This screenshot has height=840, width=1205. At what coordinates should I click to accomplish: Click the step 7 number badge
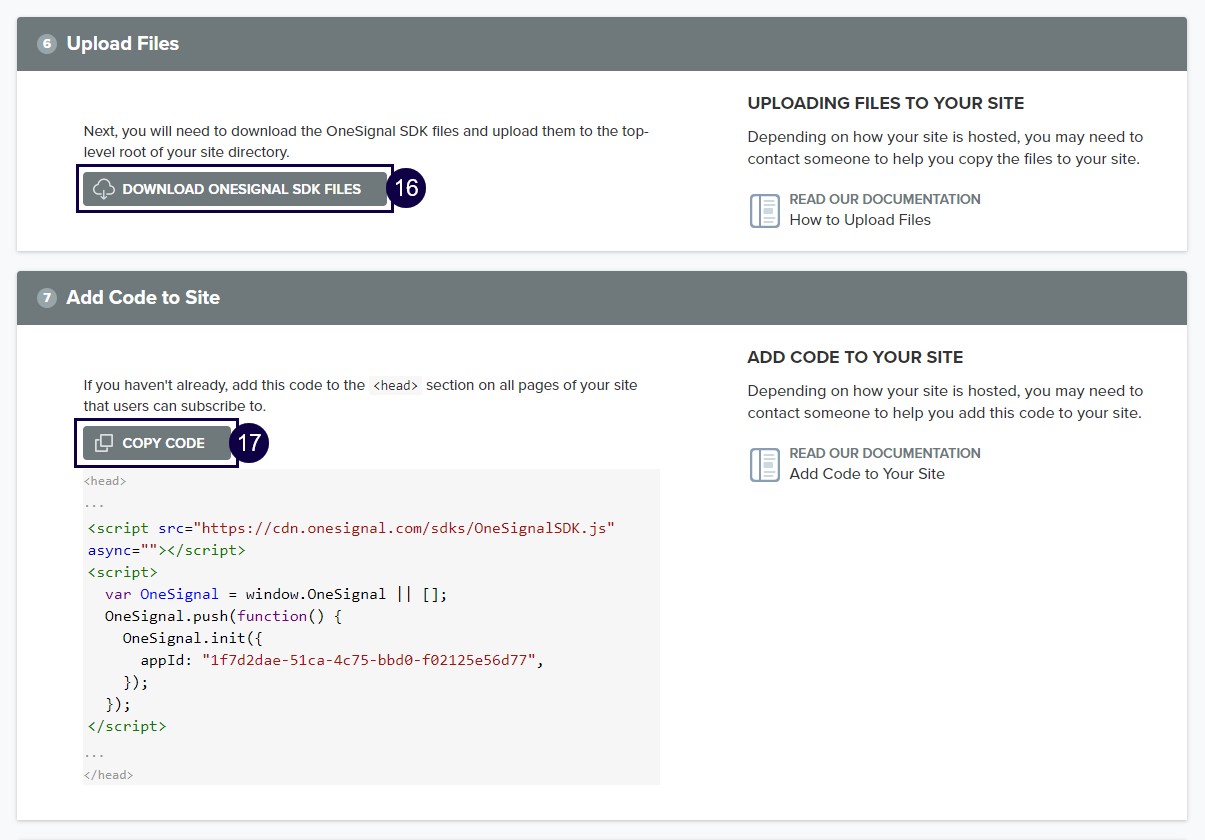(x=46, y=298)
